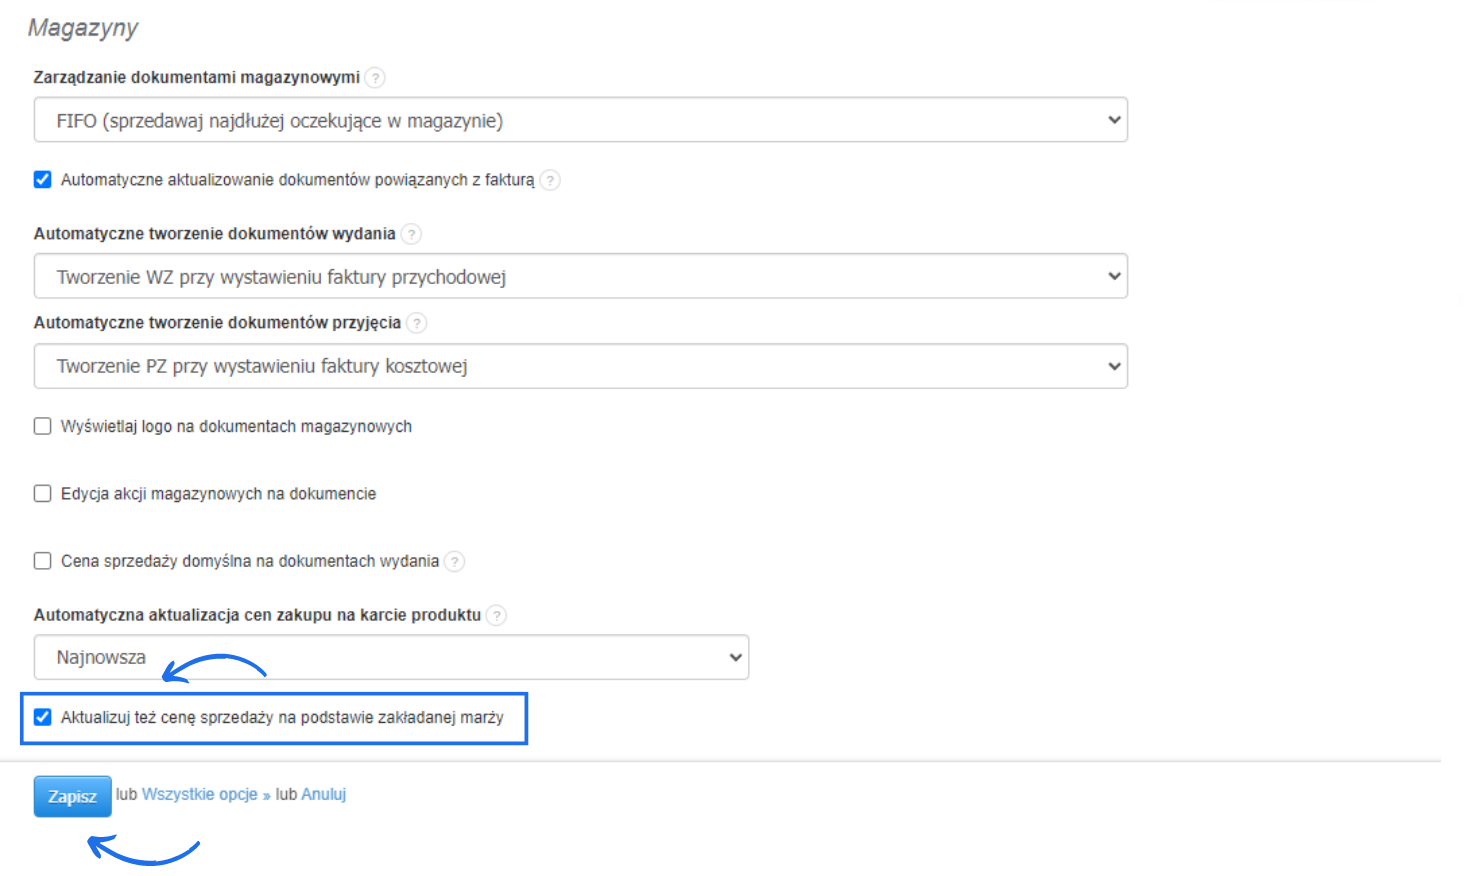Click the Magazyny section heading
1464x876 pixels.
(83, 28)
